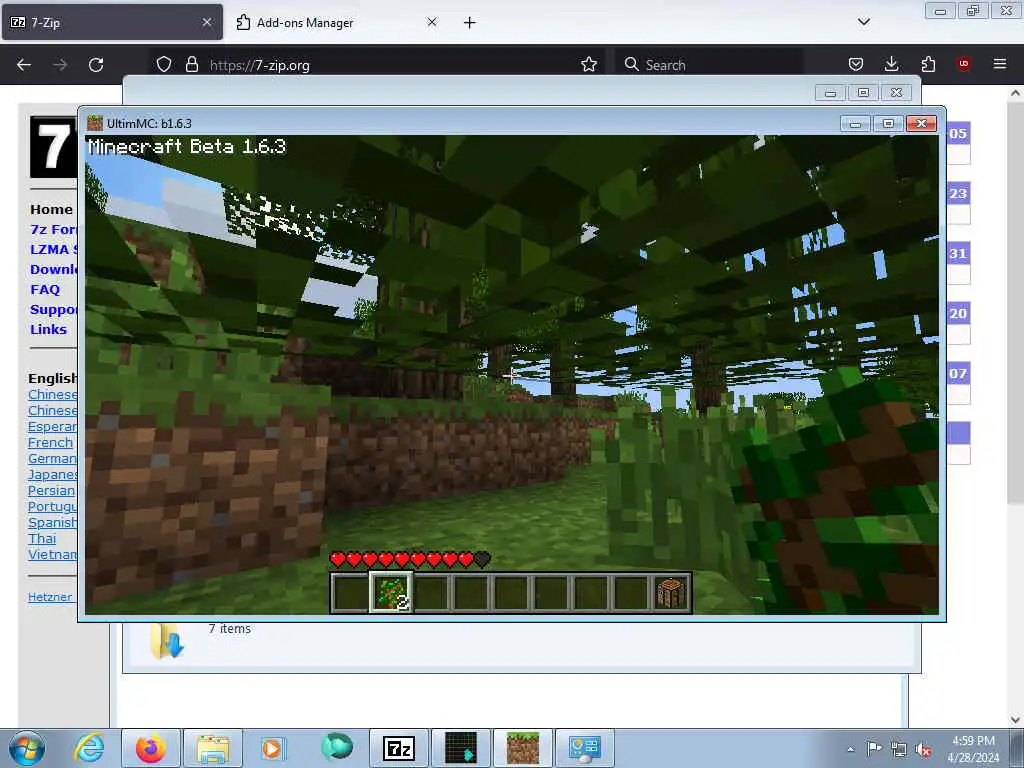The width and height of the screenshot is (1024, 768).
Task: Show hidden system tray icons
Action: point(850,749)
